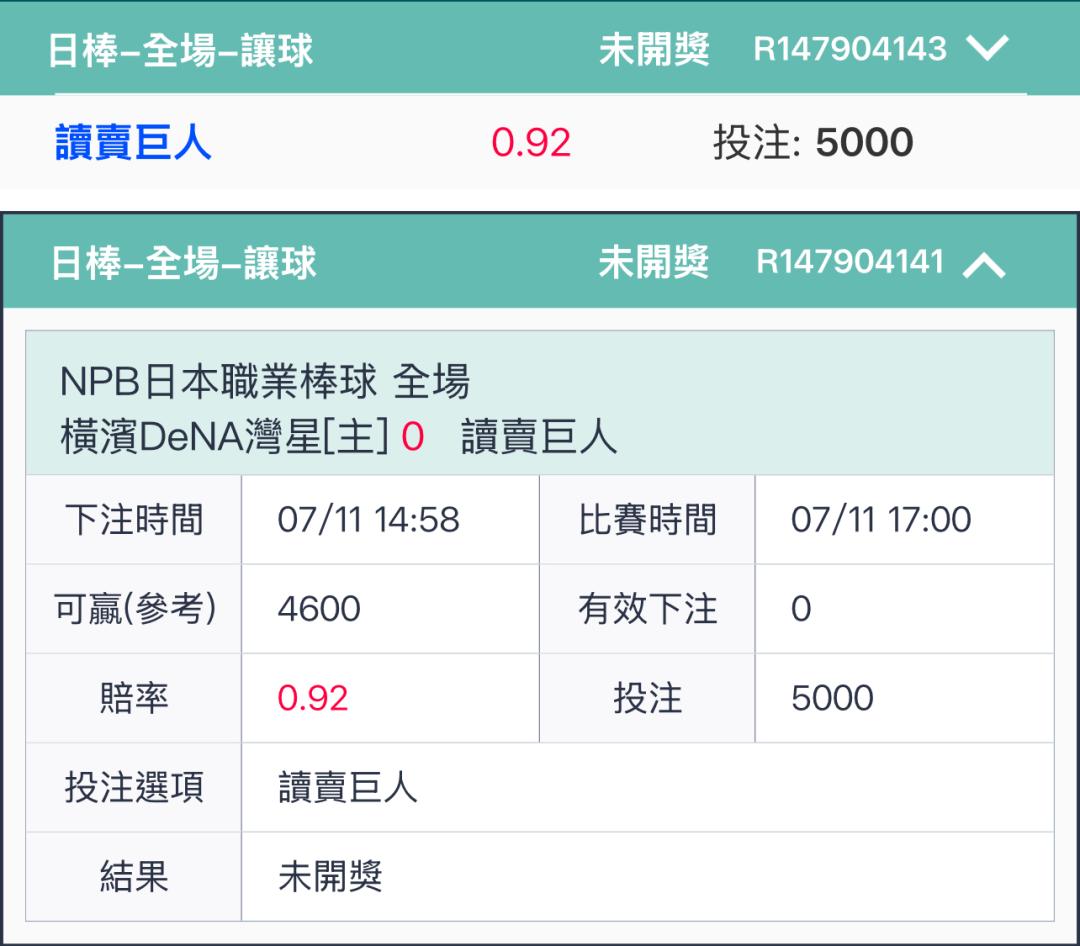Click the red 0.92 odds in first bet row

(x=531, y=143)
